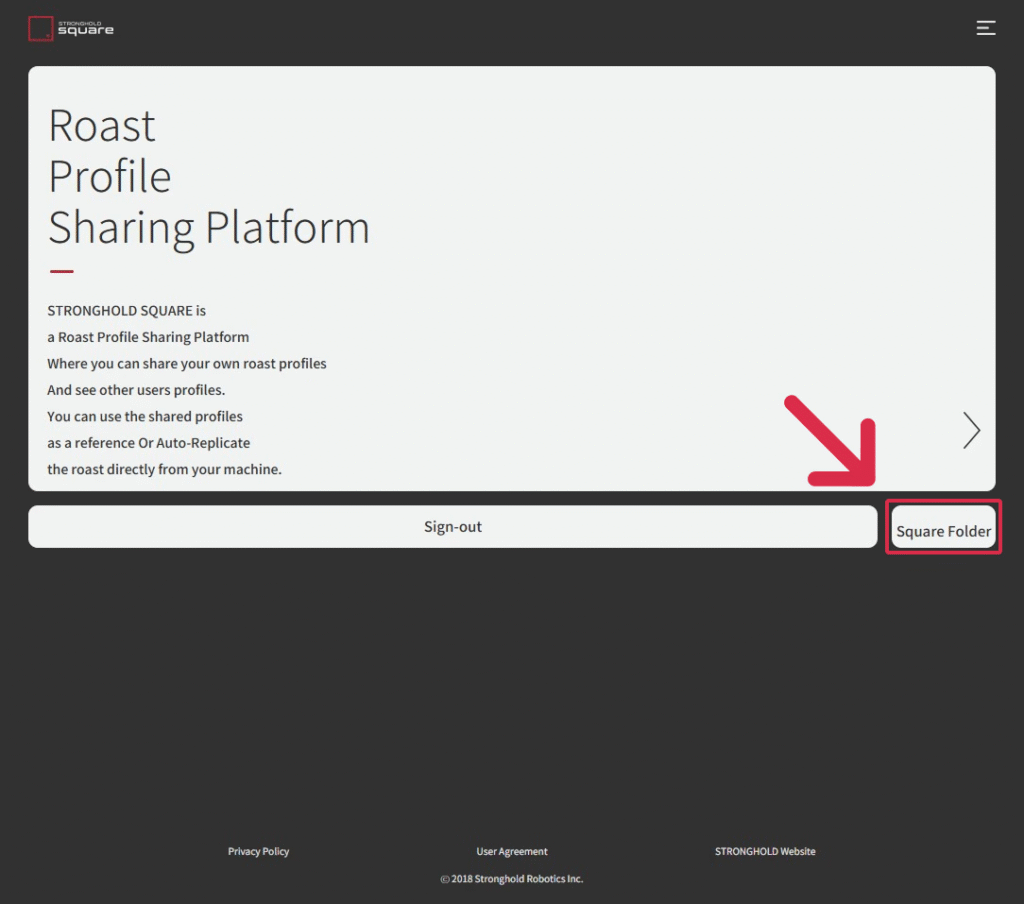The width and height of the screenshot is (1024, 904).
Task: Open the hamburger menu icon
Action: 985,28
